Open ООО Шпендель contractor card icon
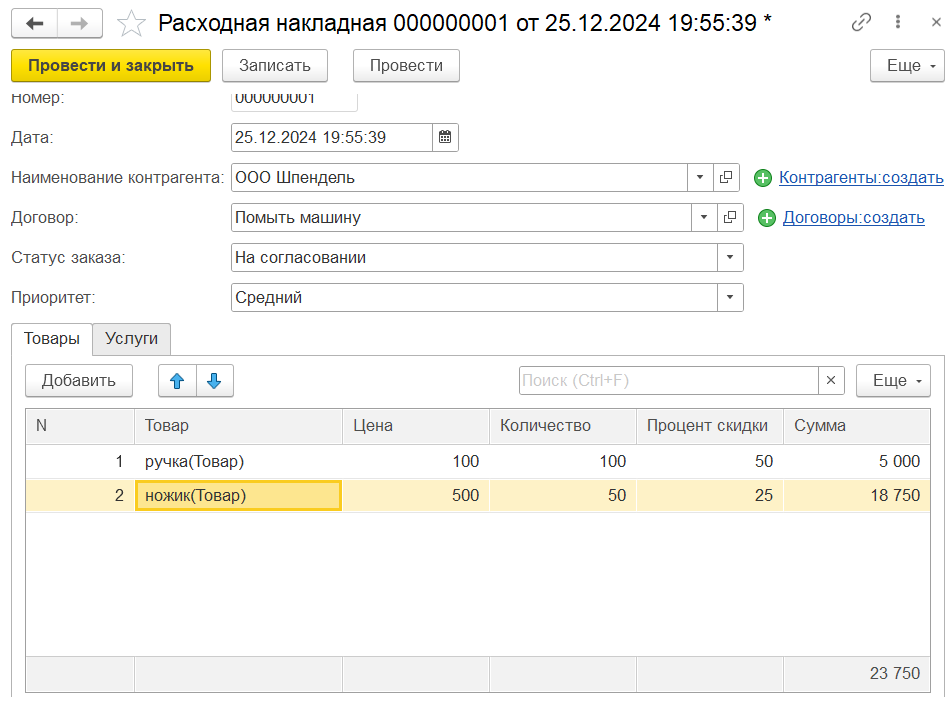 726,178
